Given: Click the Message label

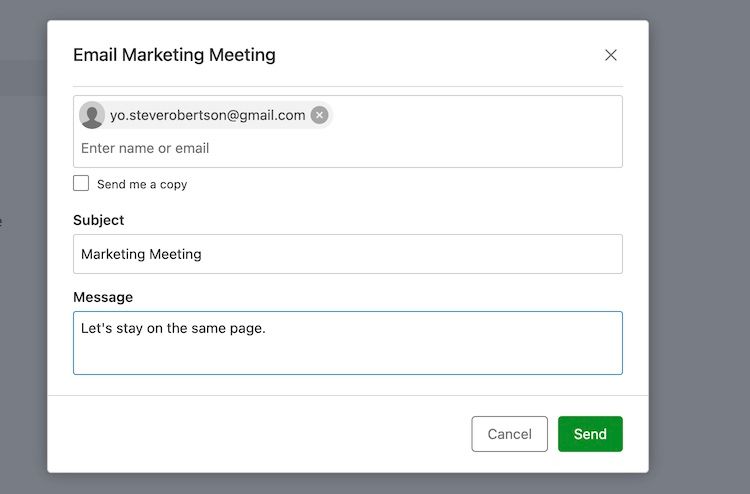Looking at the screenshot, I should (103, 297).
